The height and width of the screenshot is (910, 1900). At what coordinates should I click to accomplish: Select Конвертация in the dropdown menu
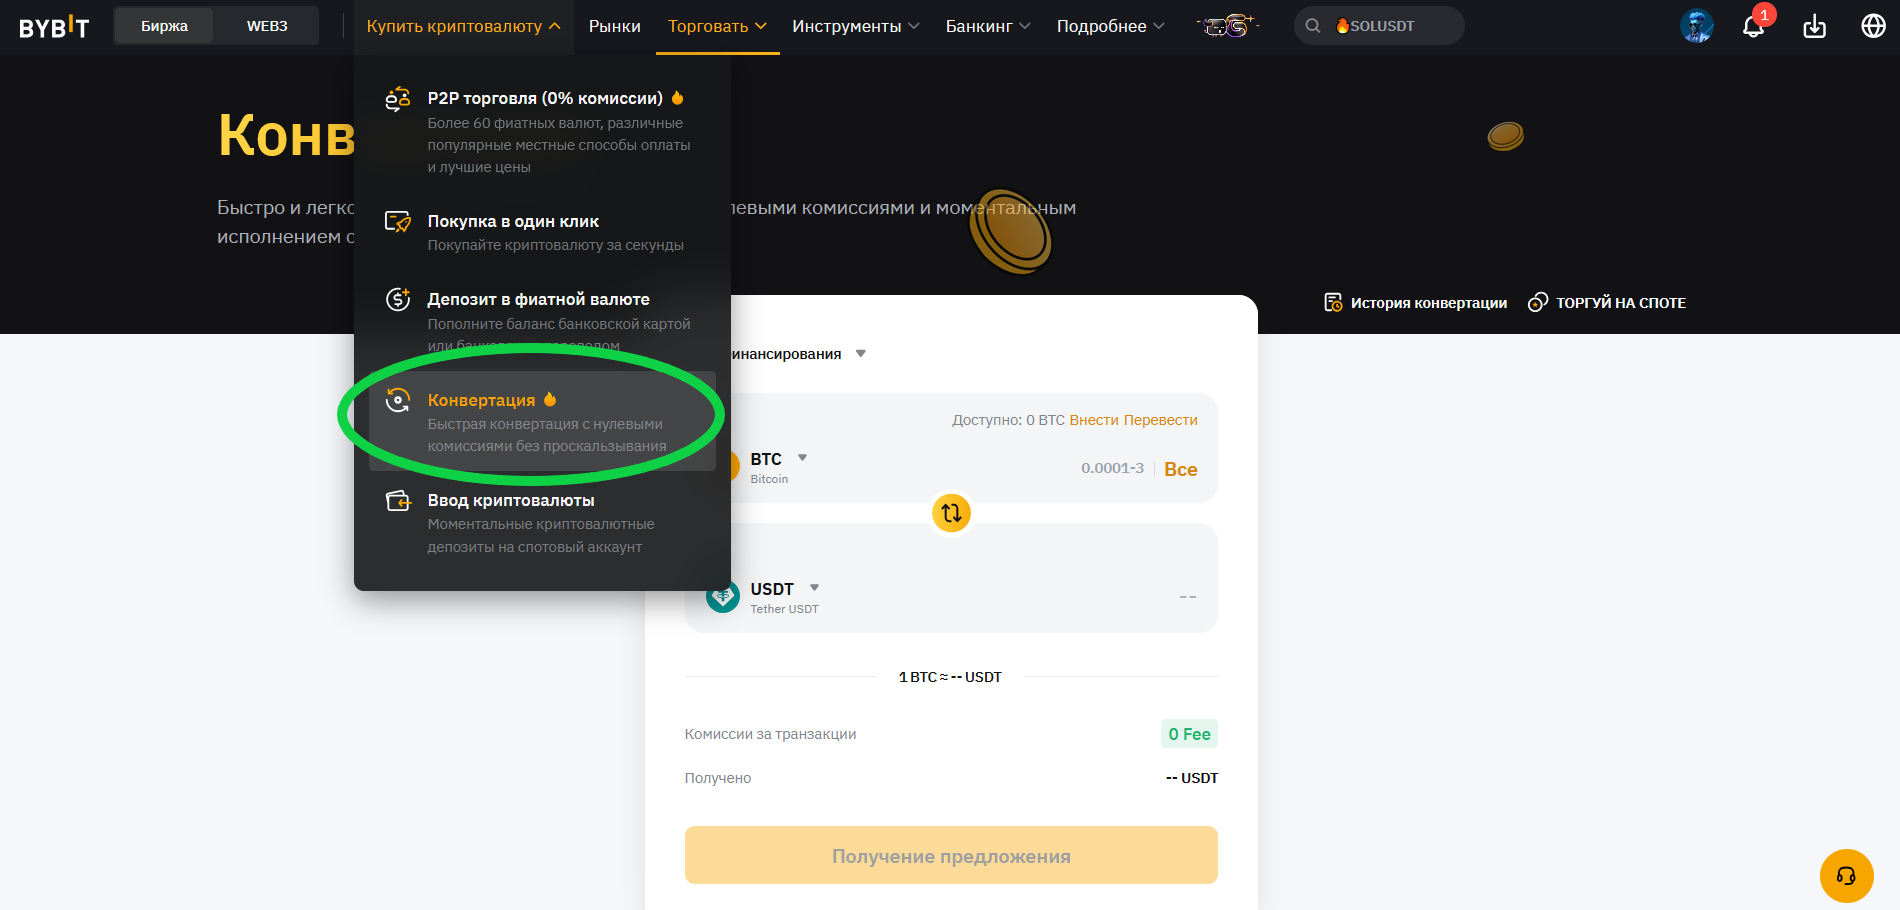point(482,400)
